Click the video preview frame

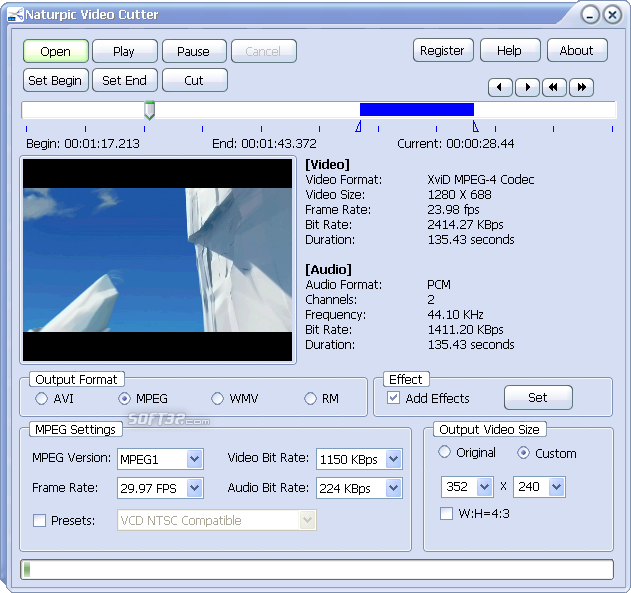157,260
